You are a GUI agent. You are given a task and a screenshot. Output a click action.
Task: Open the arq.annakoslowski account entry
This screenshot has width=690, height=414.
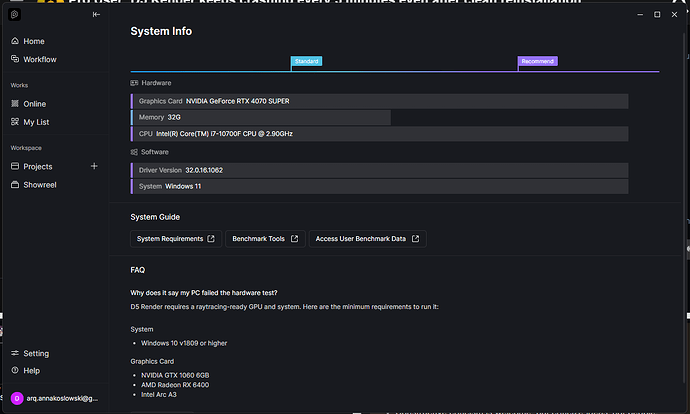tap(62, 399)
